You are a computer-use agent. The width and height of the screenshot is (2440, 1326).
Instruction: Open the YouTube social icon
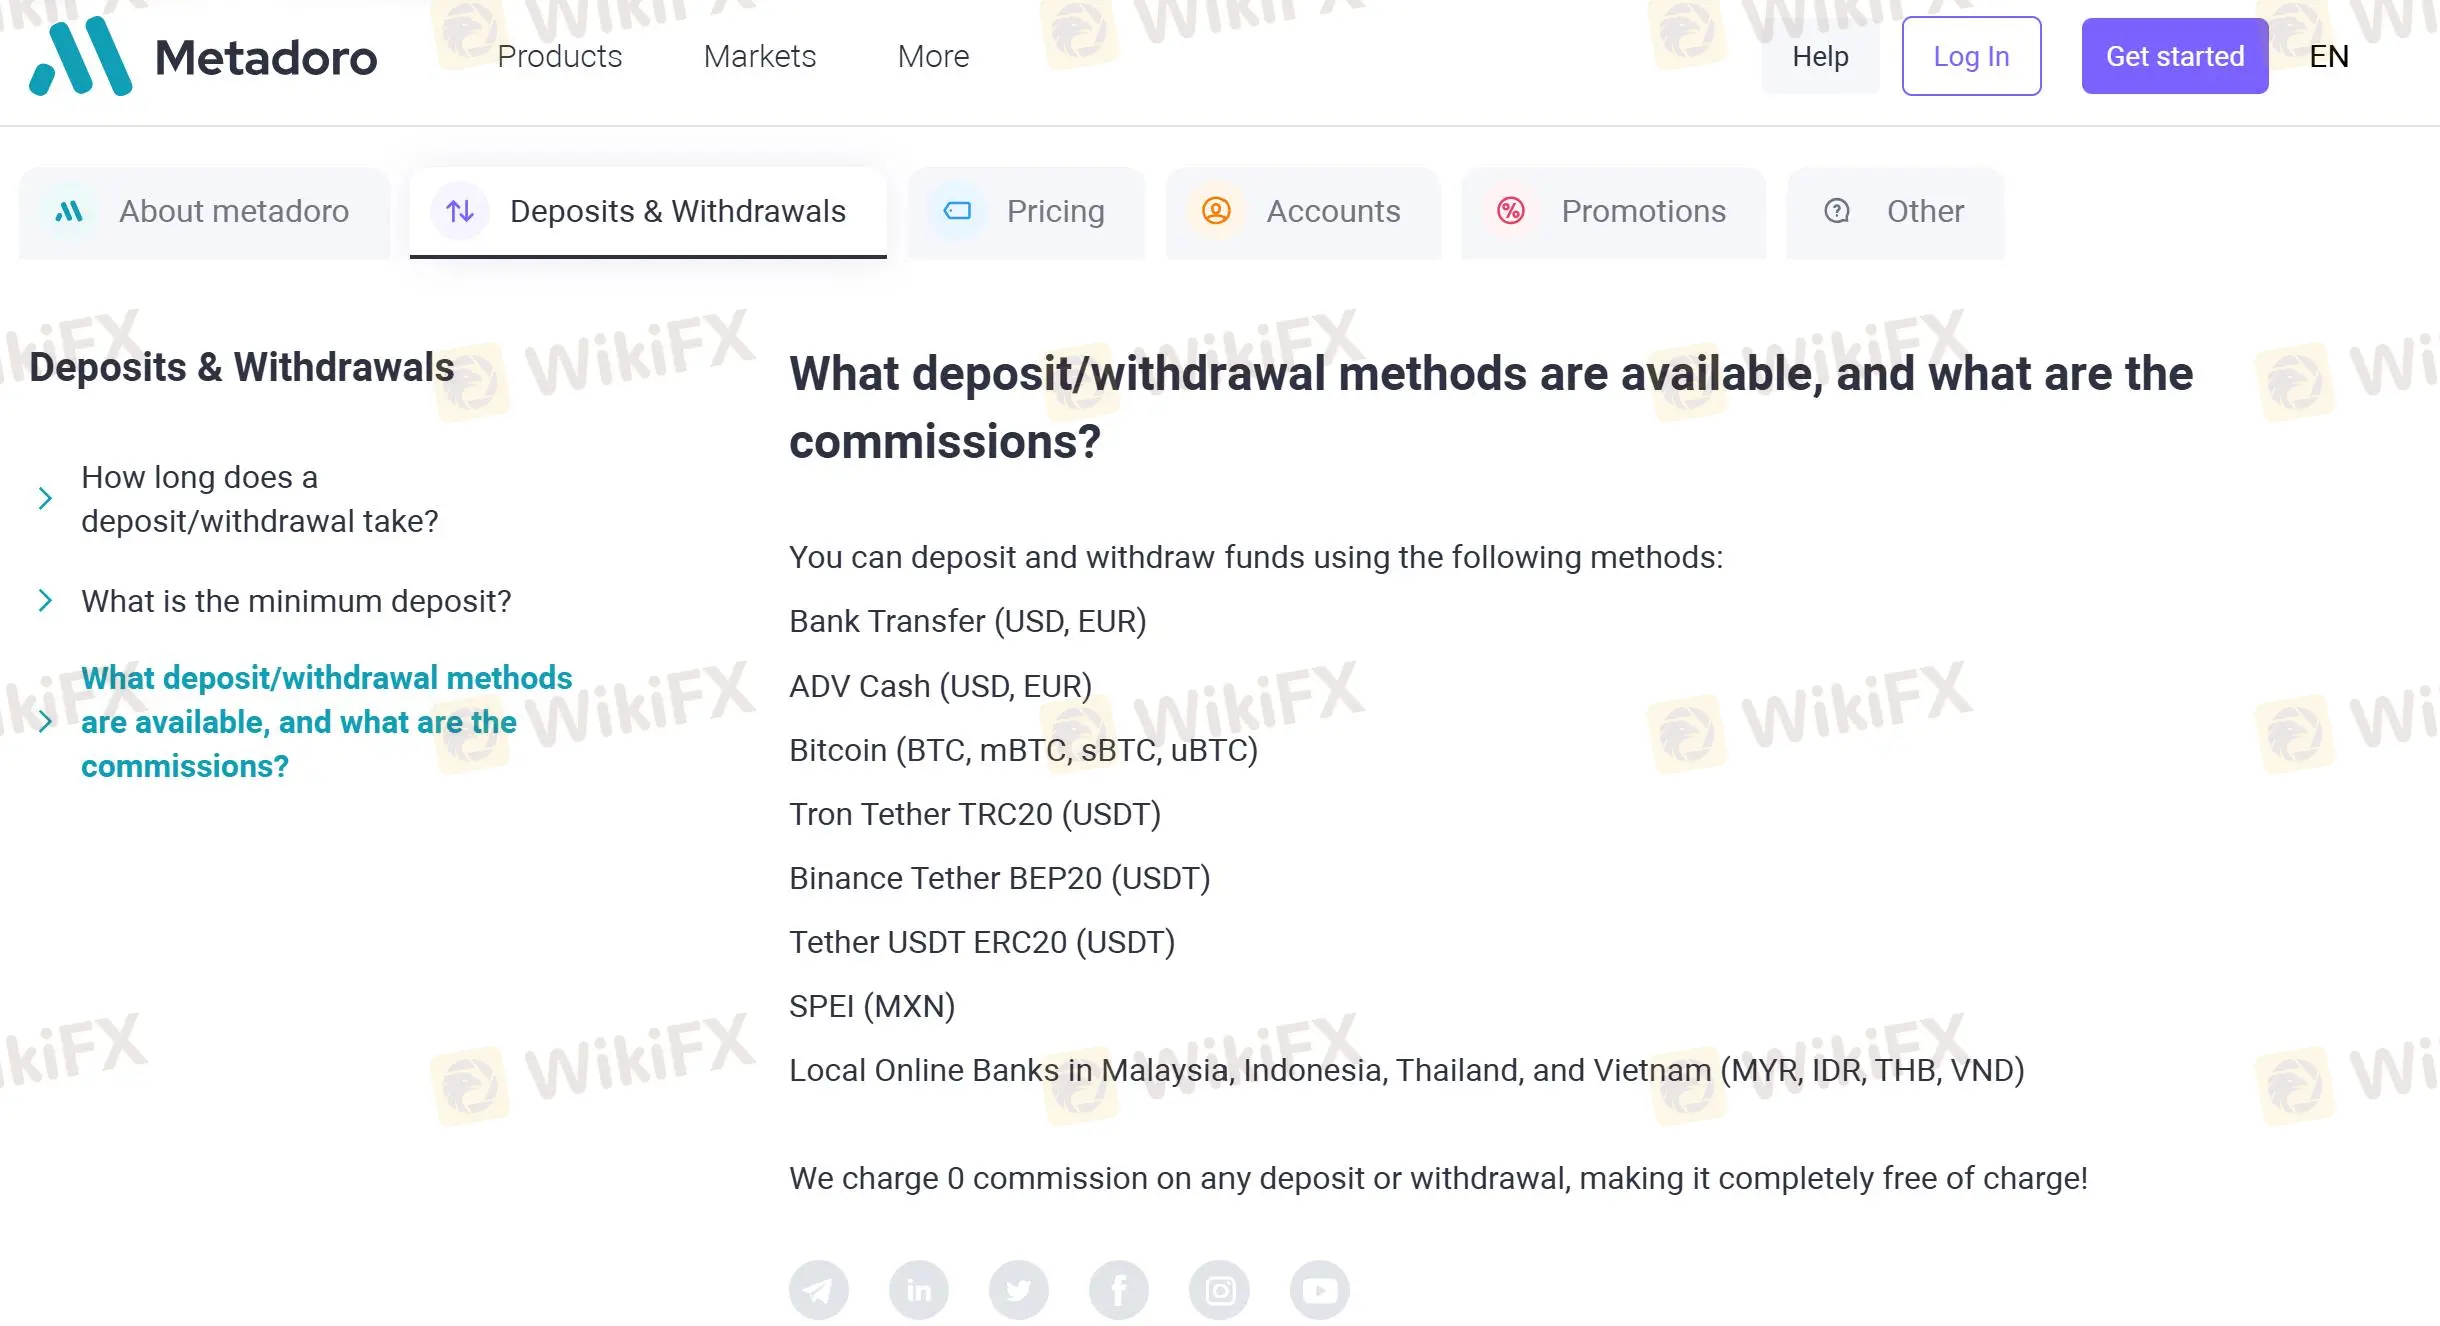pyautogui.click(x=1319, y=1290)
